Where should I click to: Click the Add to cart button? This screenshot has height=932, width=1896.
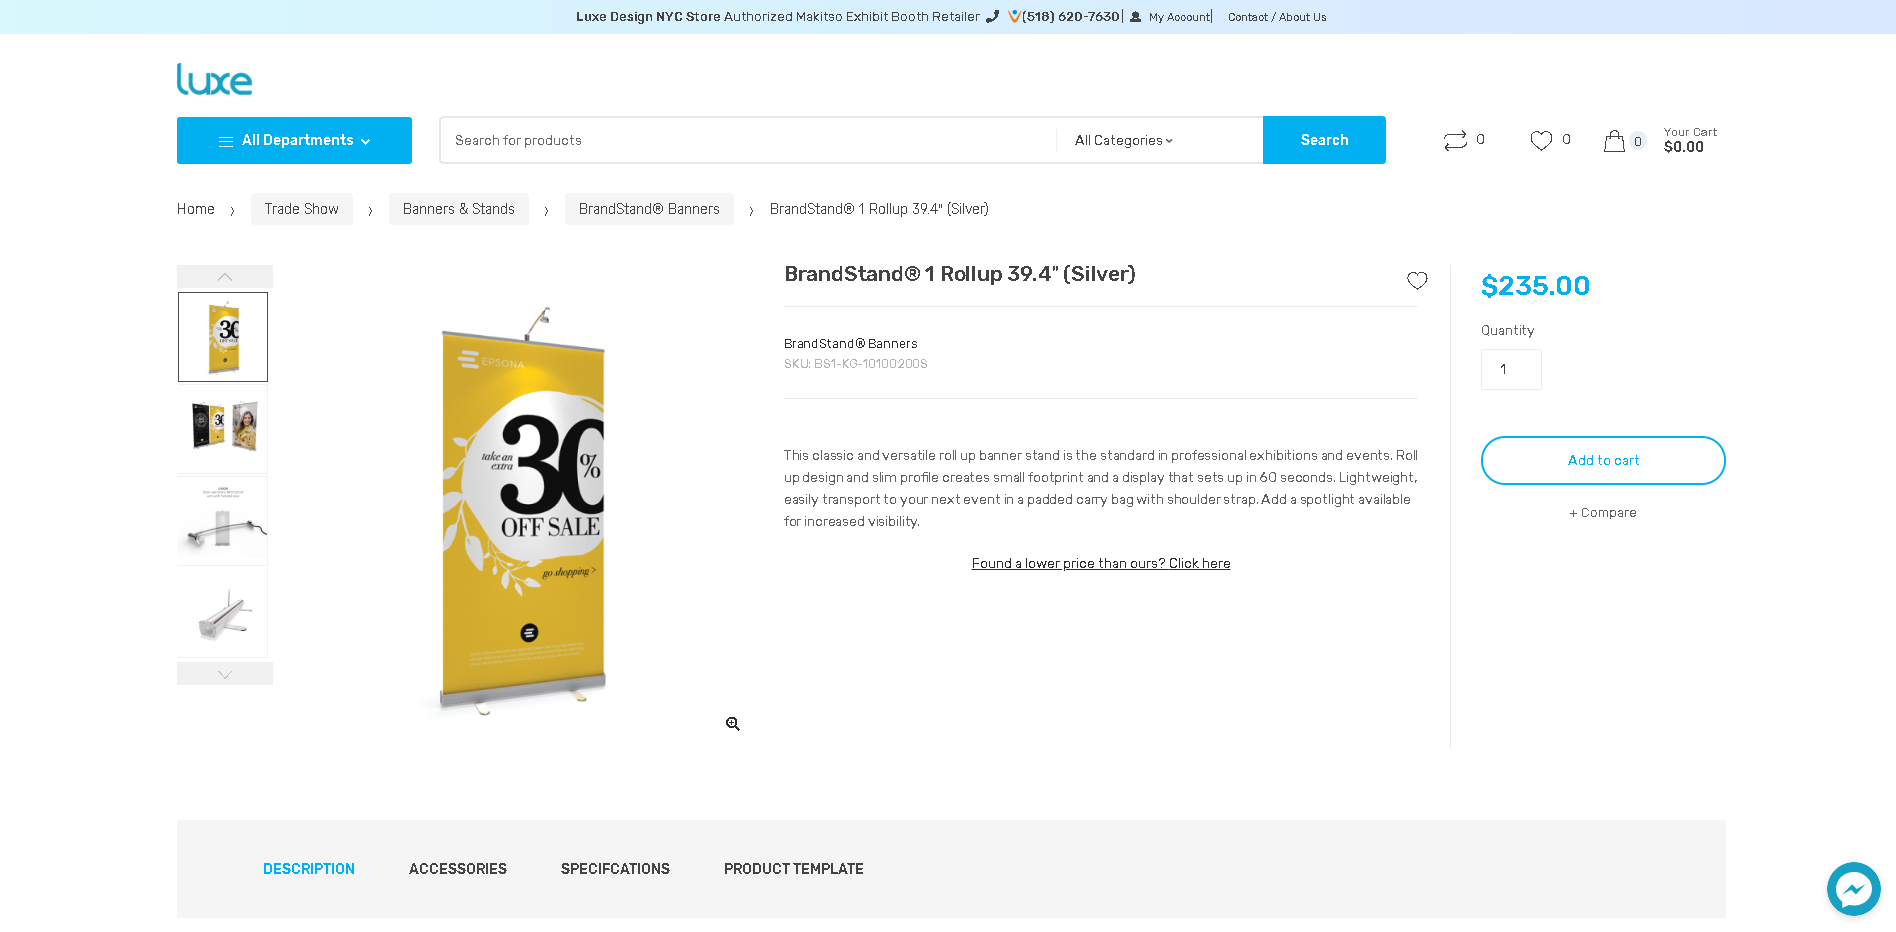click(1603, 461)
